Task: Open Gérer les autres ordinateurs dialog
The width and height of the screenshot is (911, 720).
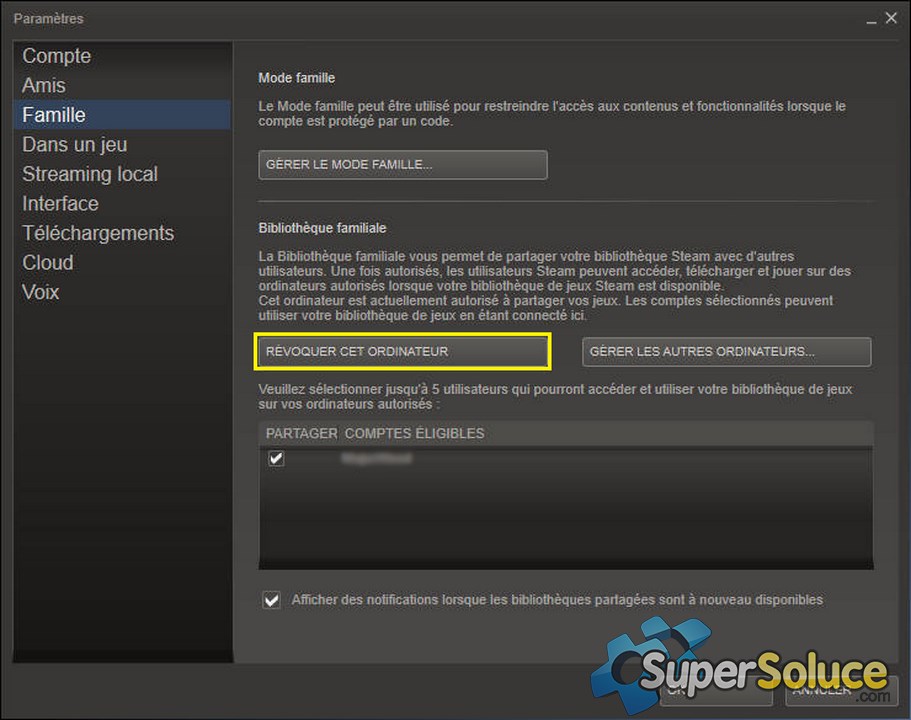Action: pos(726,351)
